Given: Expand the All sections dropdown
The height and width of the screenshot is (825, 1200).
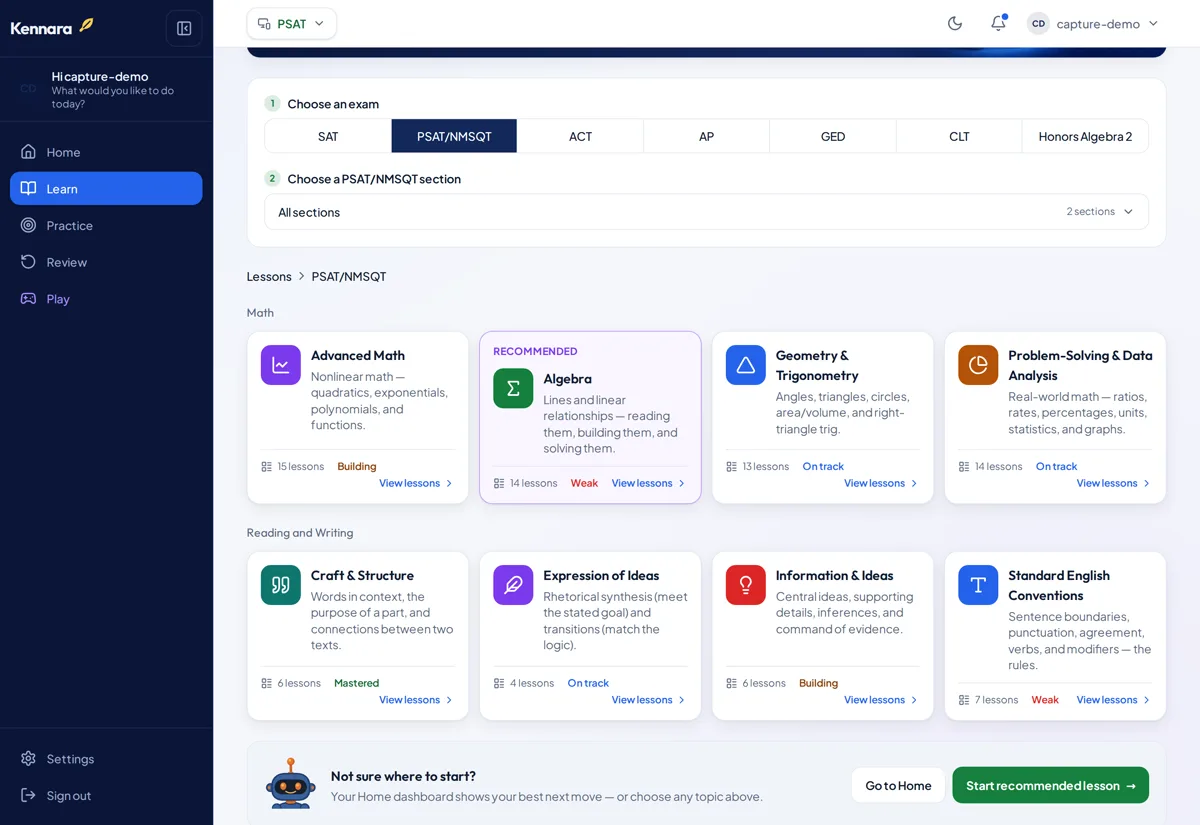Looking at the screenshot, I should 706,212.
